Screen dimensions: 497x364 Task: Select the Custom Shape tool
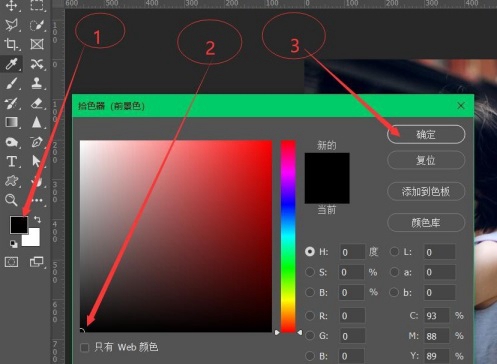tap(12, 181)
